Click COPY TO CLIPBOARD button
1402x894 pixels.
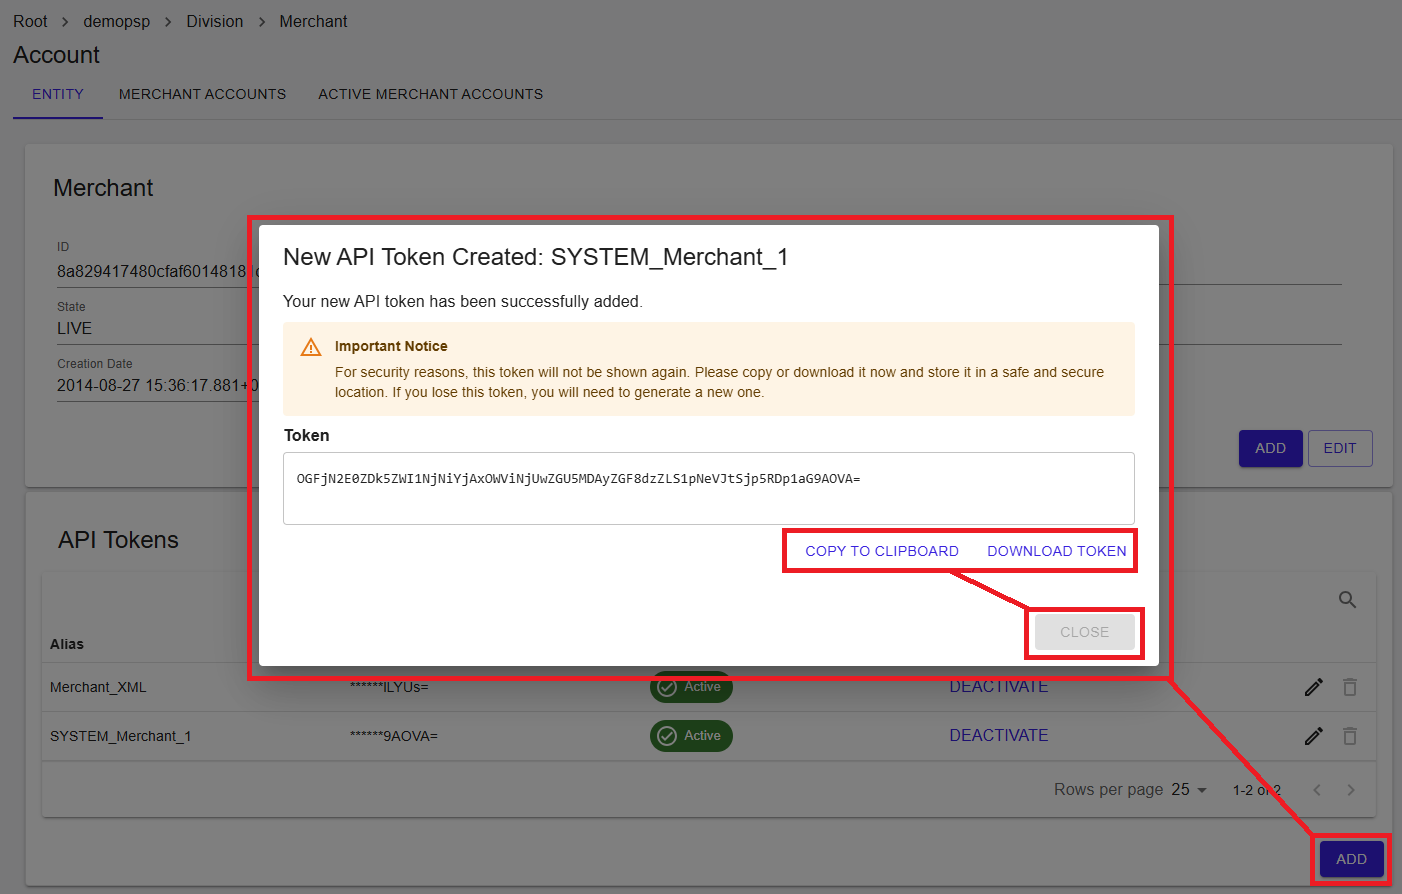click(x=882, y=551)
